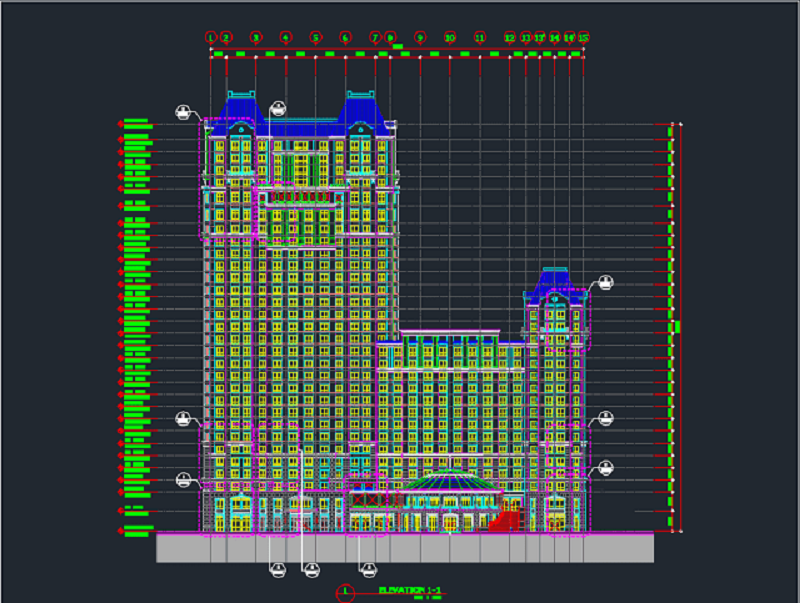
Task: Click grid axis bubble 15
Action: click(584, 37)
